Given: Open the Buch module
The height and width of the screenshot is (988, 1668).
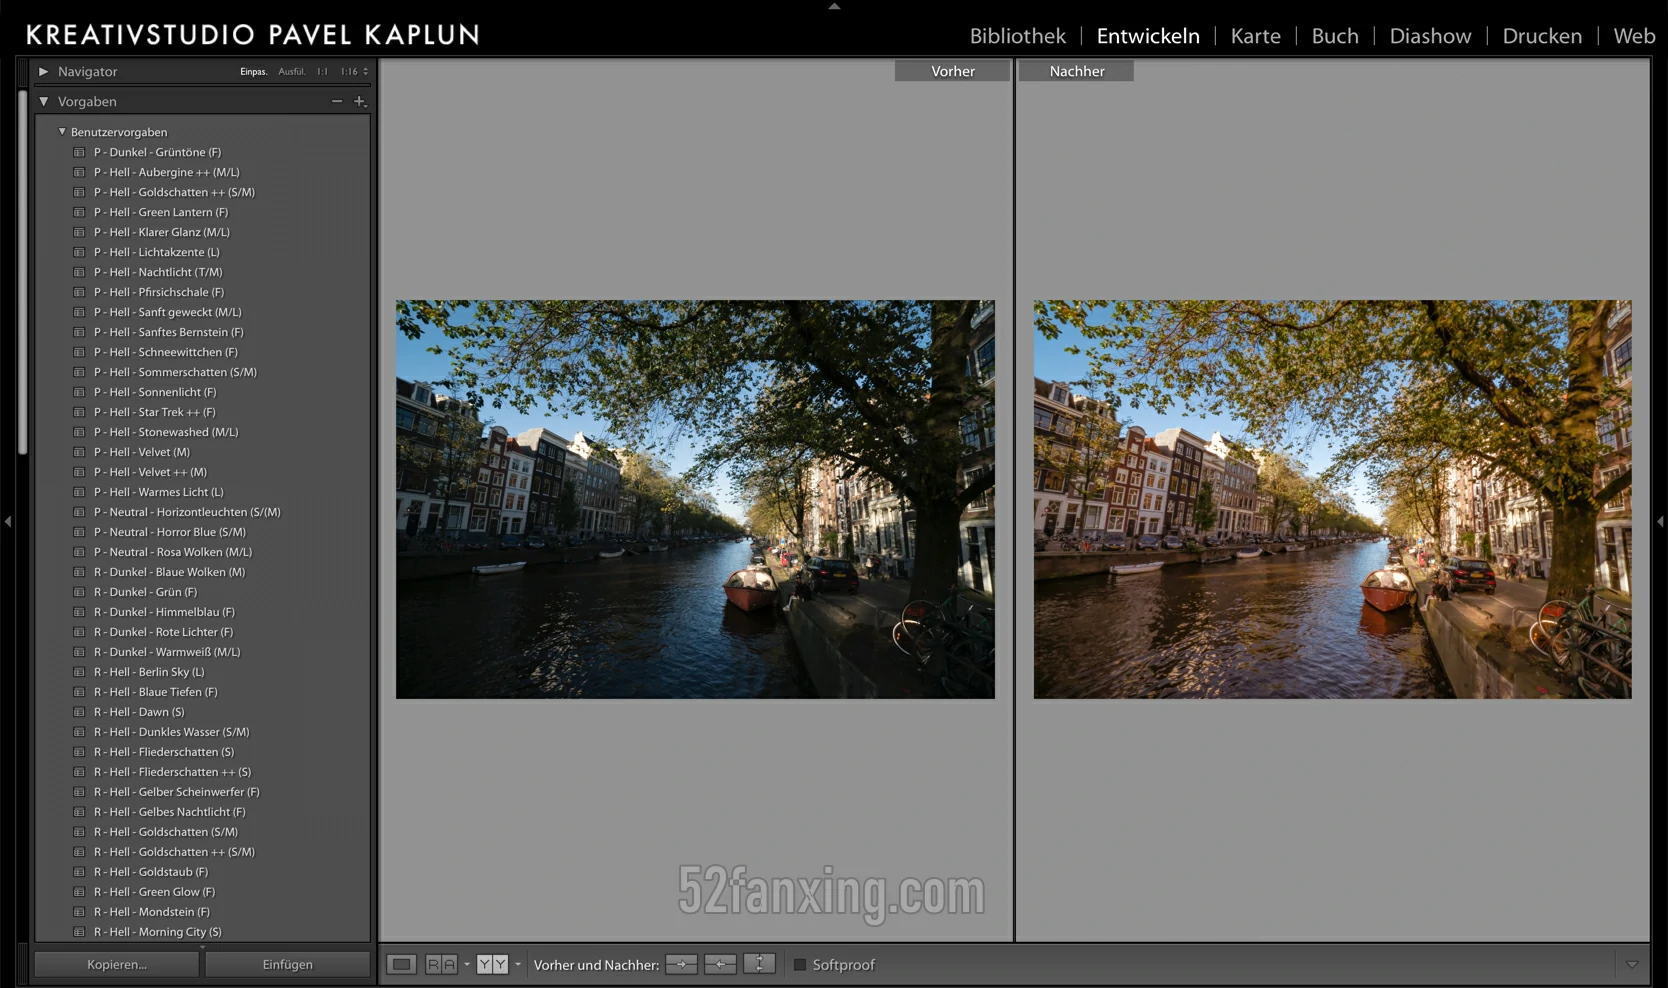Looking at the screenshot, I should coord(1335,36).
